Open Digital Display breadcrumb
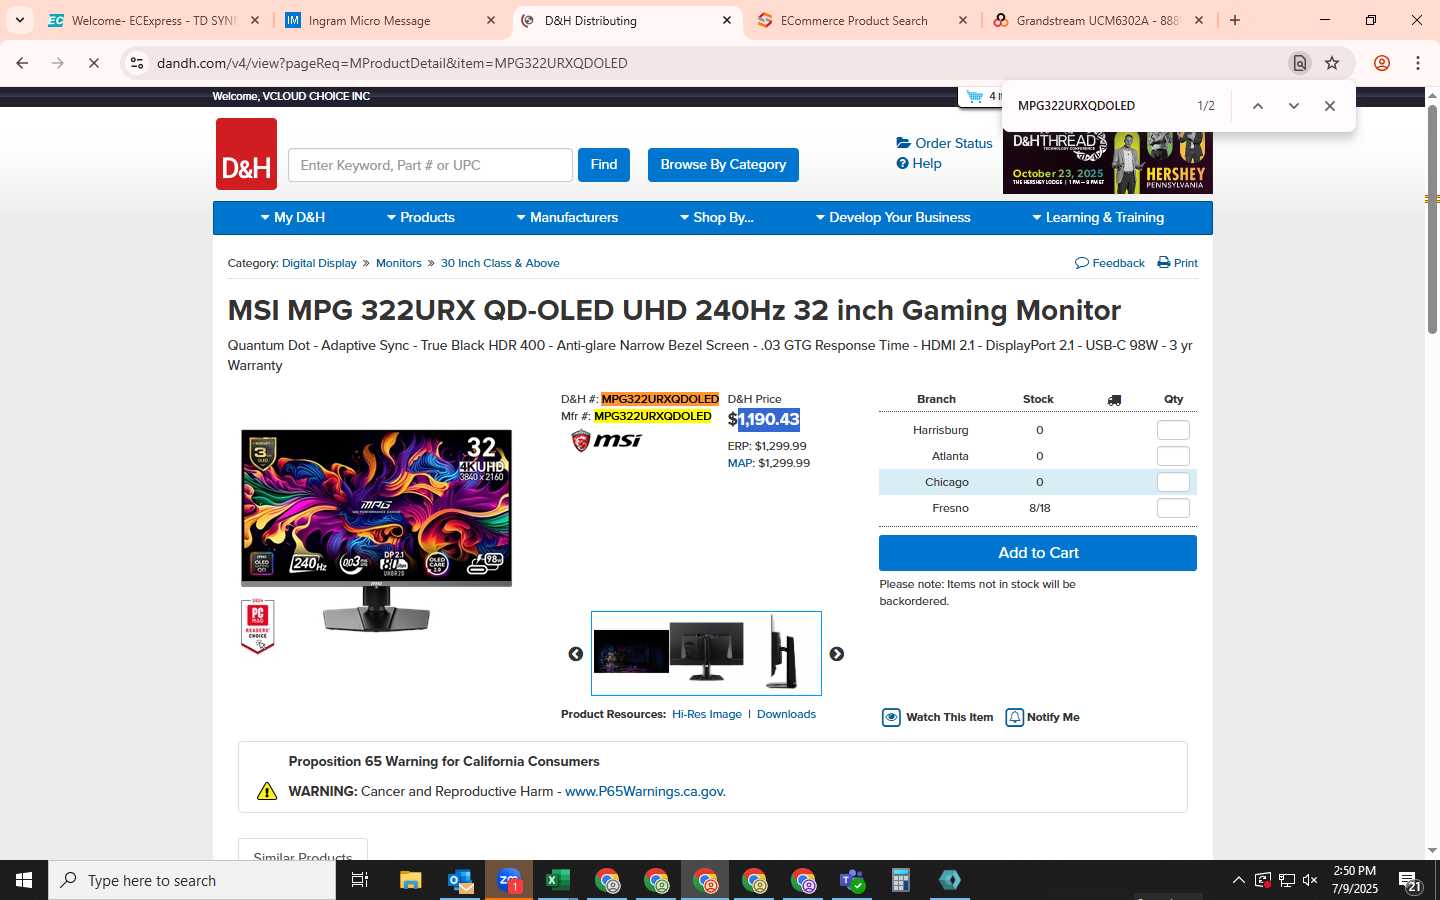 (x=319, y=263)
